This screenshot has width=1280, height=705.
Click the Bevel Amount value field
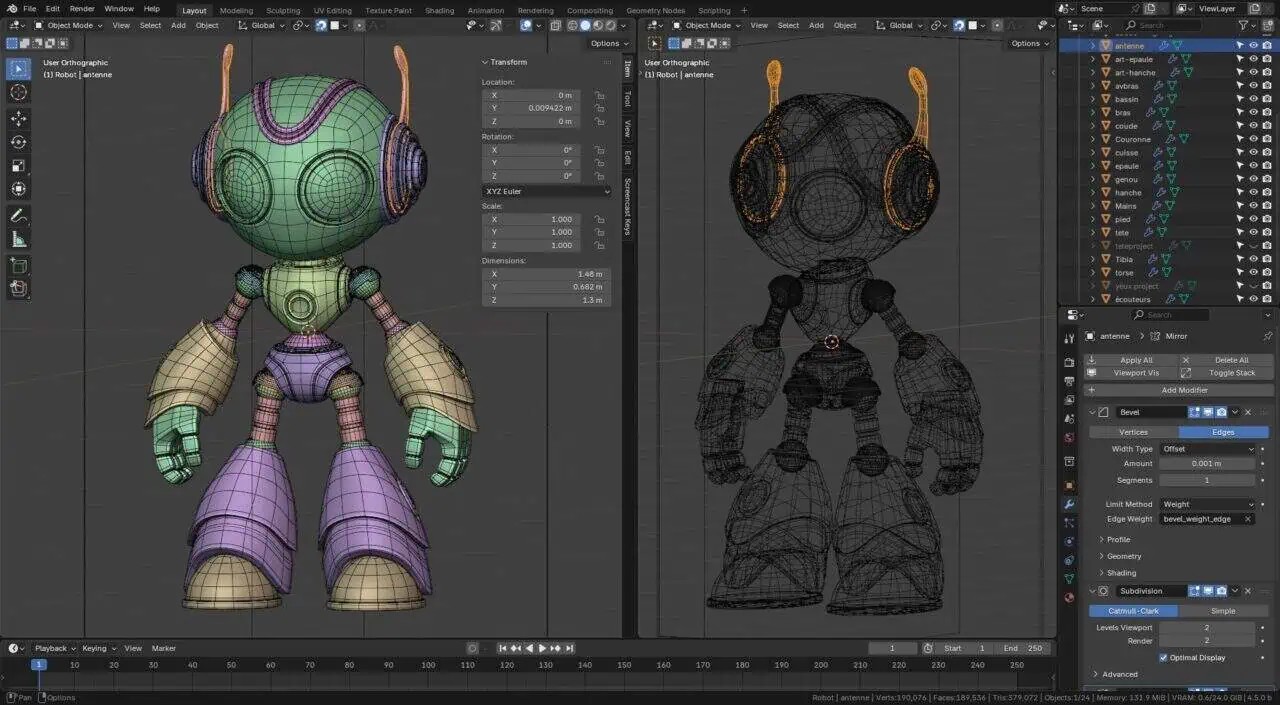[1207, 464]
